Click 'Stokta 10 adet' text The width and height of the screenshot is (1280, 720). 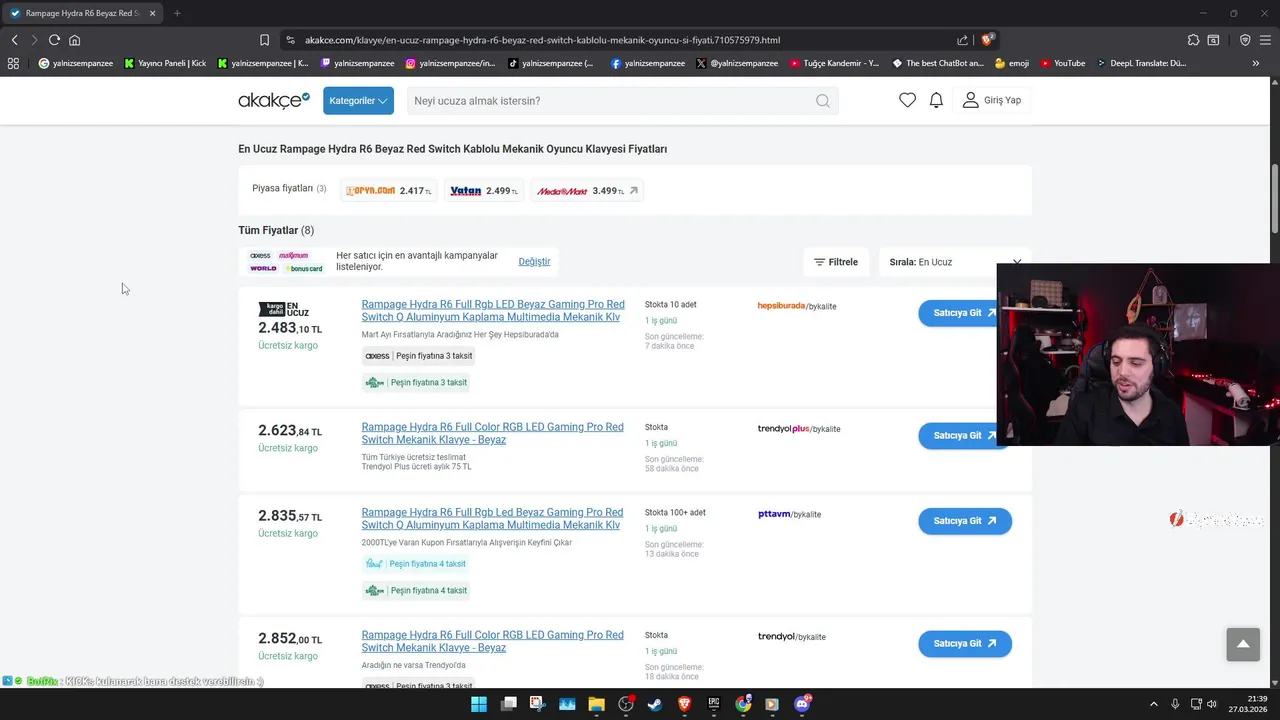671,305
